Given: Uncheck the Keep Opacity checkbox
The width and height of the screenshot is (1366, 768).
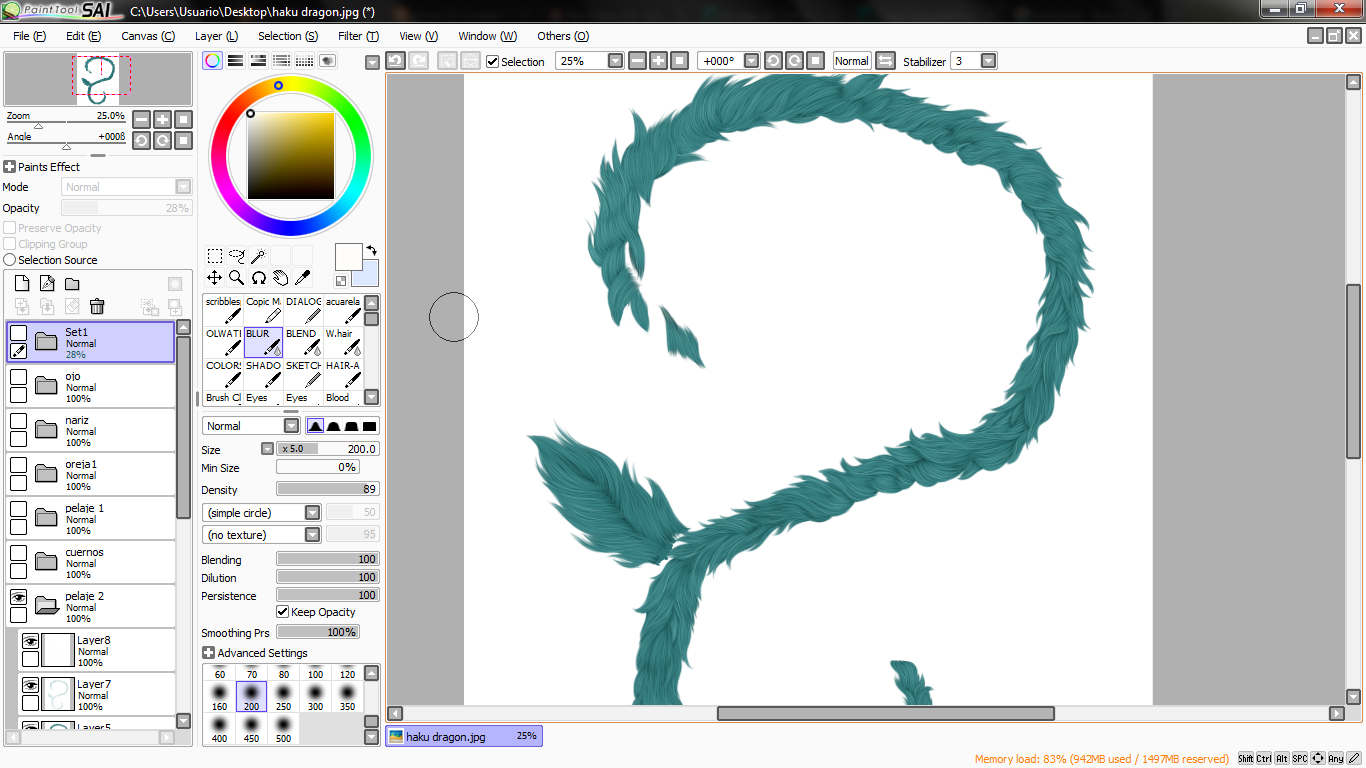Looking at the screenshot, I should (x=283, y=612).
